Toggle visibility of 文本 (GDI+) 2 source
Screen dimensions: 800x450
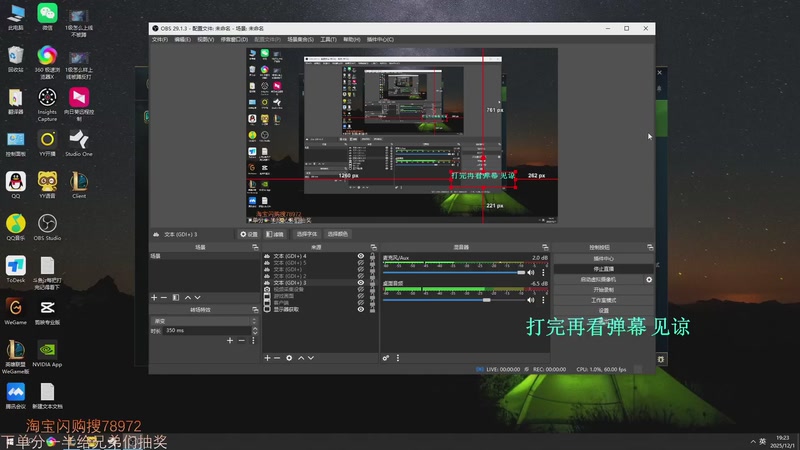click(x=361, y=276)
